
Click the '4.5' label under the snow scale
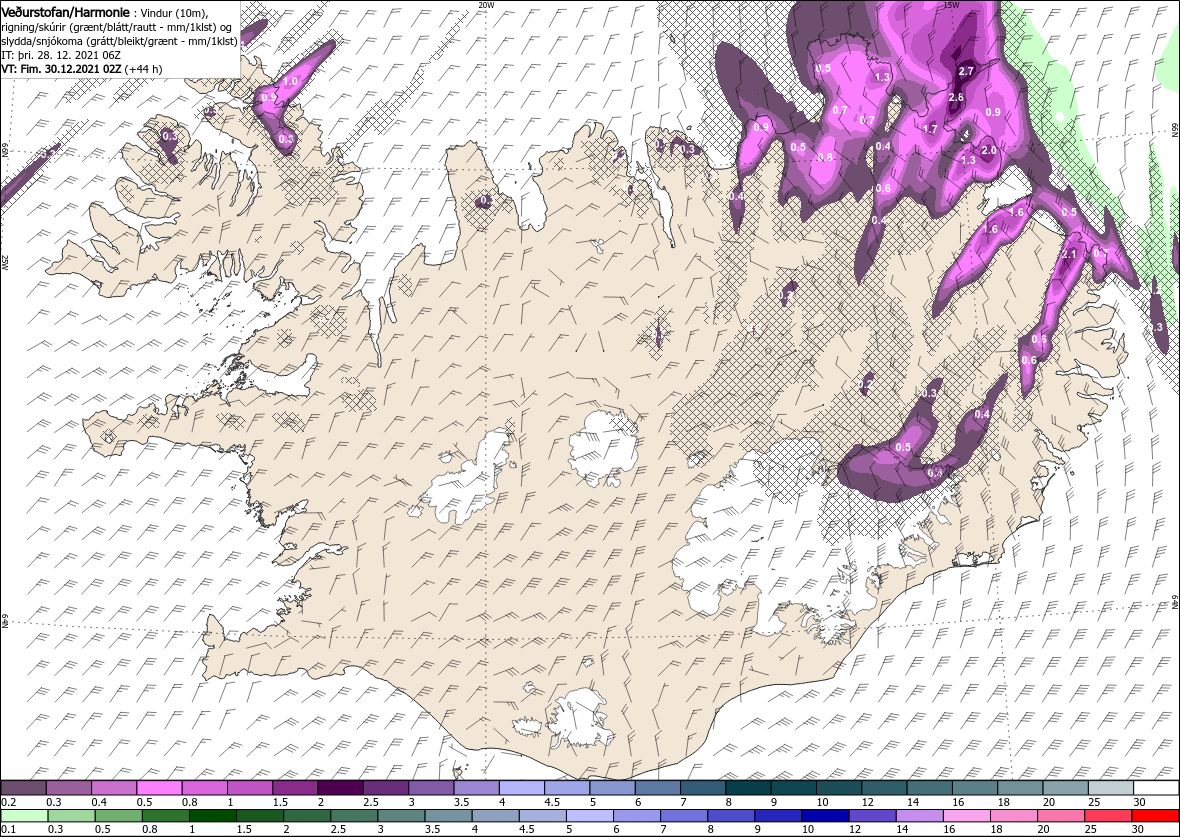click(552, 802)
